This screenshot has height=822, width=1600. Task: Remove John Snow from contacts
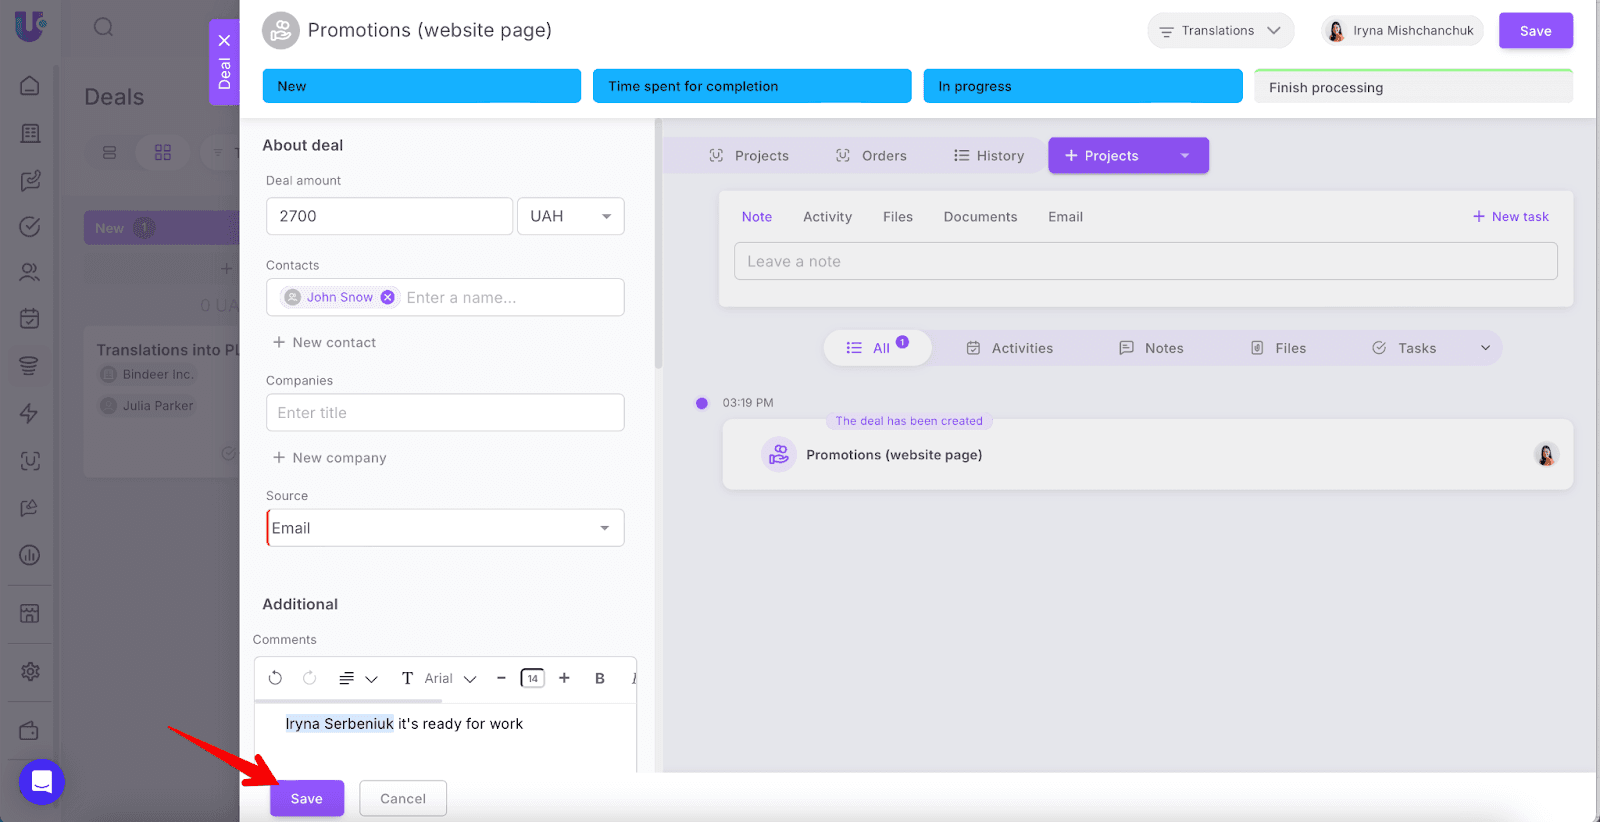point(388,297)
